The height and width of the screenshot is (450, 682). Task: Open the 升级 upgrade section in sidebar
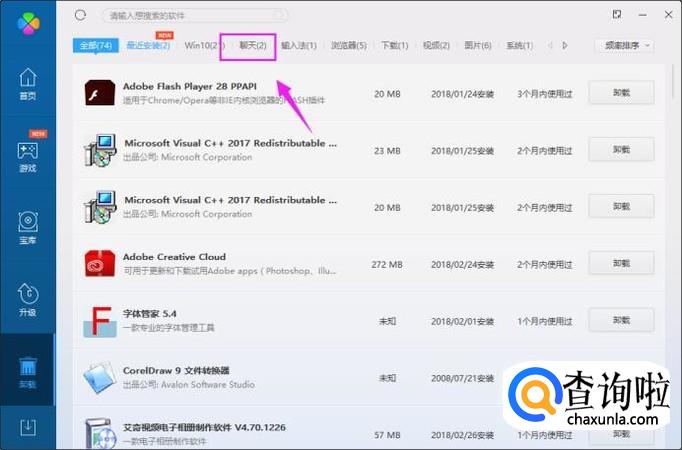pos(28,300)
